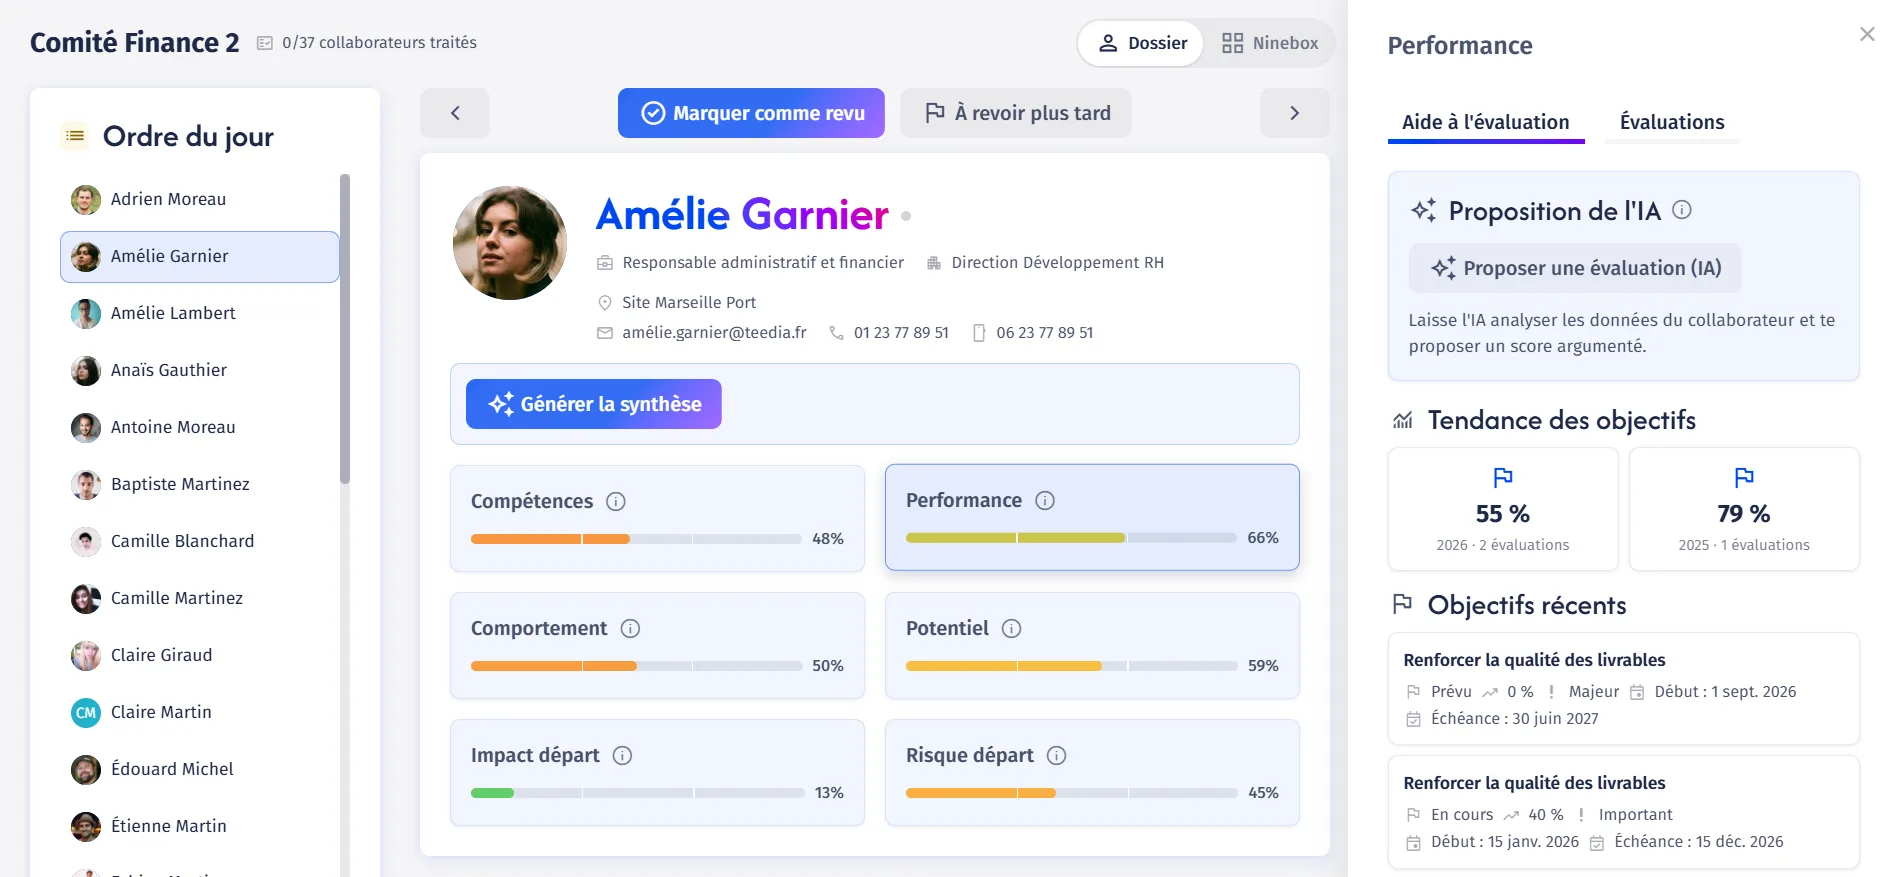
Task: Select Anaïs Gauthier in the agenda list
Action: pos(200,371)
